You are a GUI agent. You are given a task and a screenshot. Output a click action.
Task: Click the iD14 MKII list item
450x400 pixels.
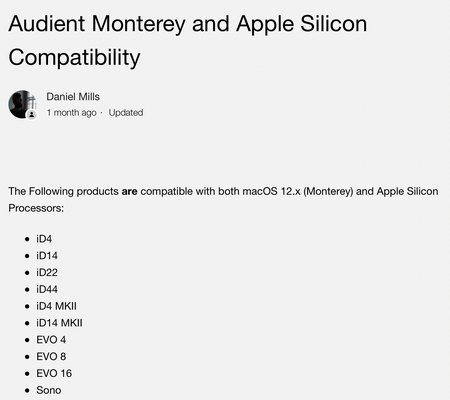(59, 323)
